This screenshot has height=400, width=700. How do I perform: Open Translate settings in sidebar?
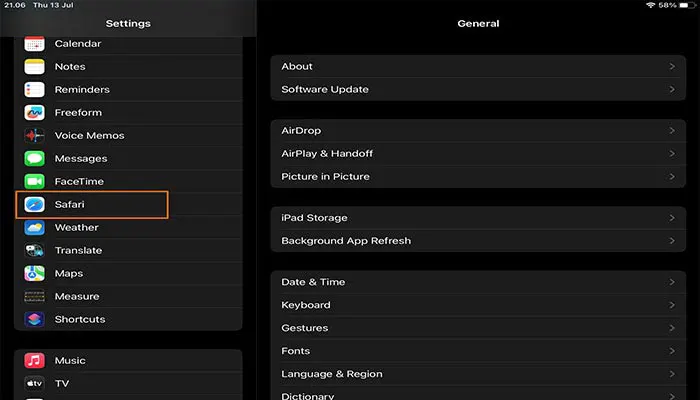[78, 251]
